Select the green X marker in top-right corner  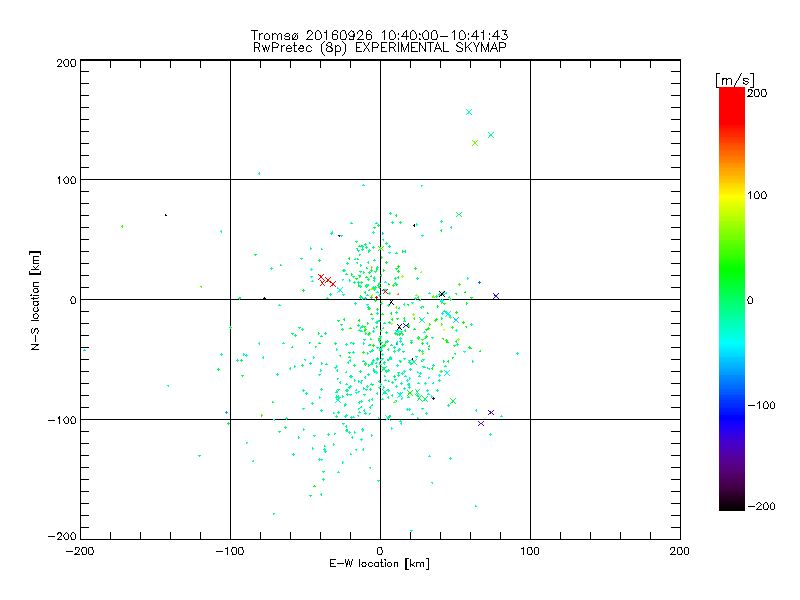click(475, 143)
